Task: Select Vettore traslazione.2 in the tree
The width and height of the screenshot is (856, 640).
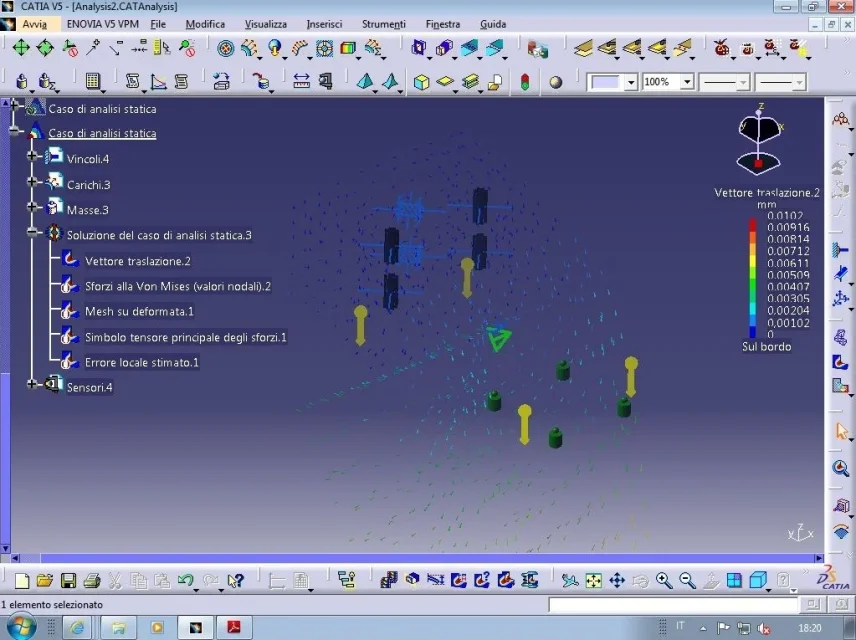Action: 138,261
